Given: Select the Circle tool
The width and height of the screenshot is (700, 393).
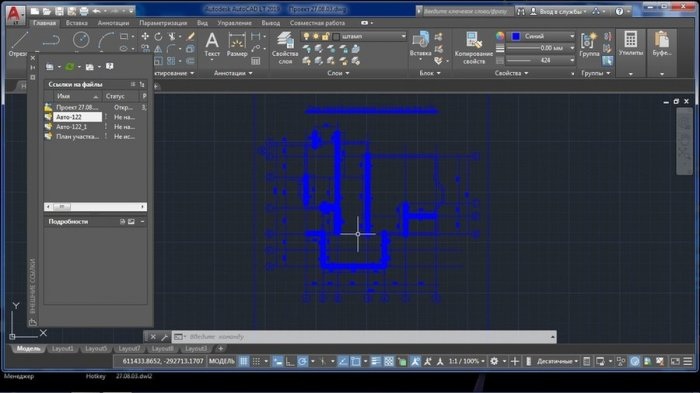Looking at the screenshot, I should tap(81, 40).
